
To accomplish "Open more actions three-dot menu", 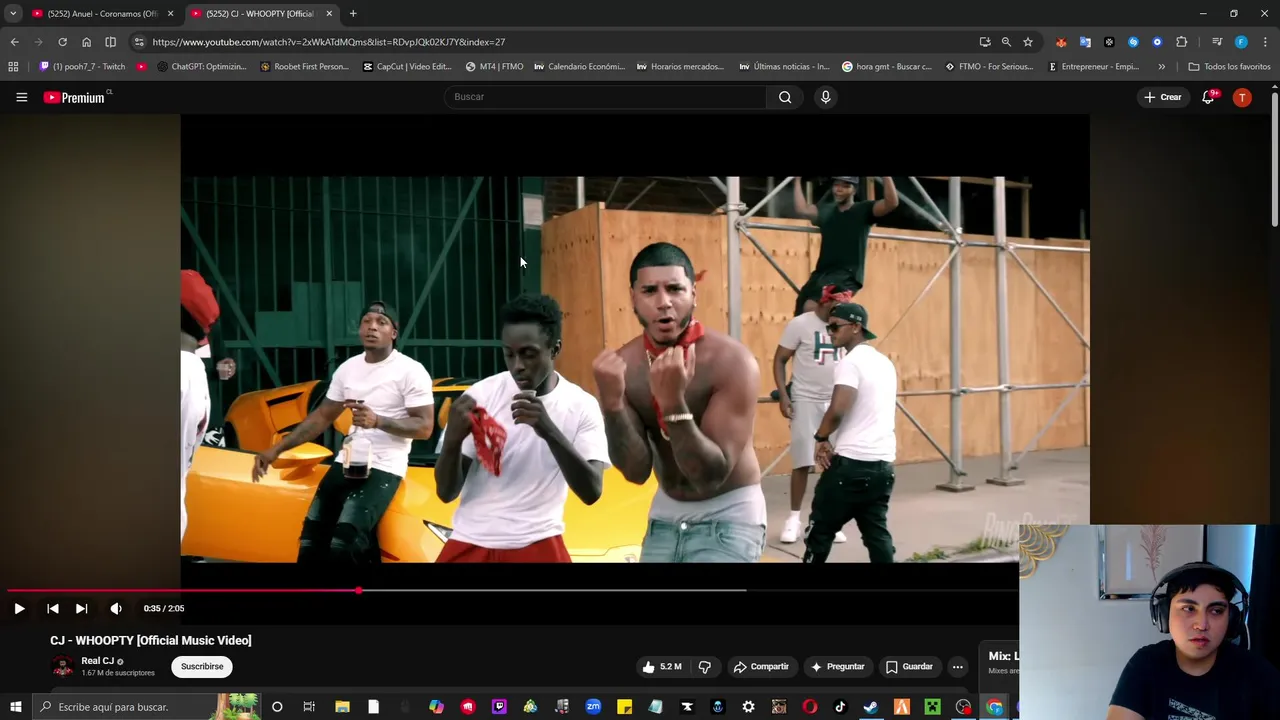I will 958,667.
